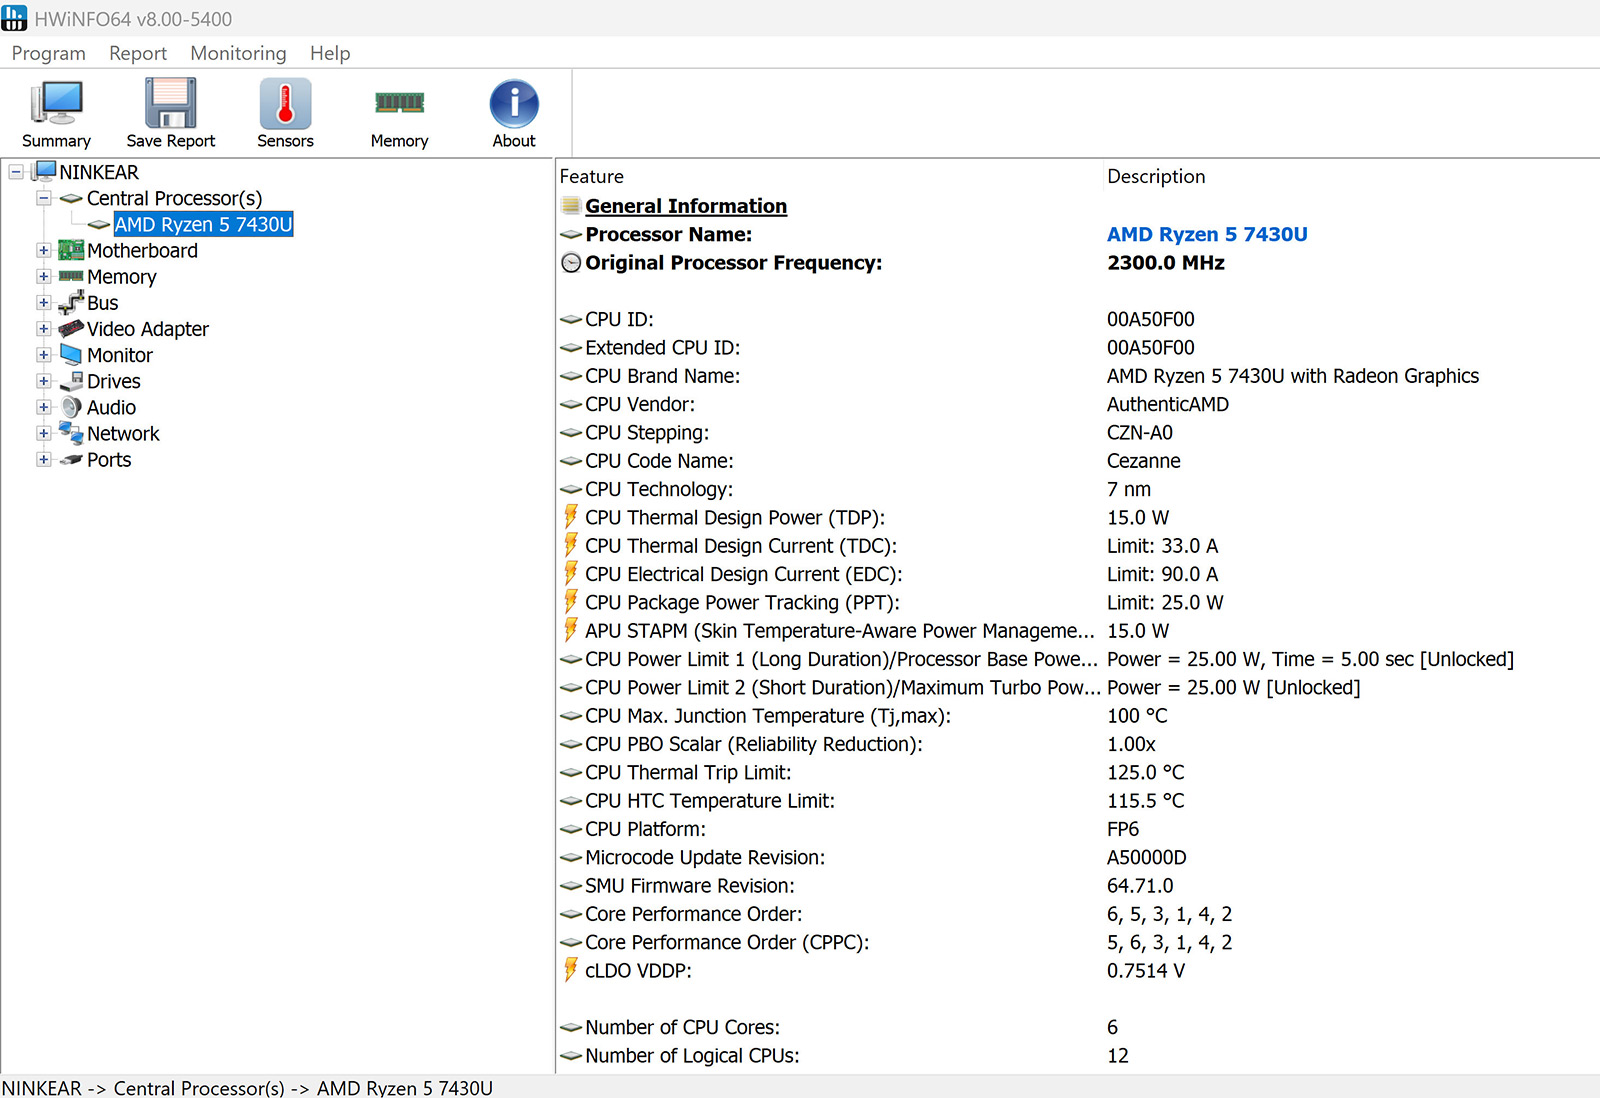Select the CPU Code Name row
The width and height of the screenshot is (1600, 1098).
(x=1077, y=461)
